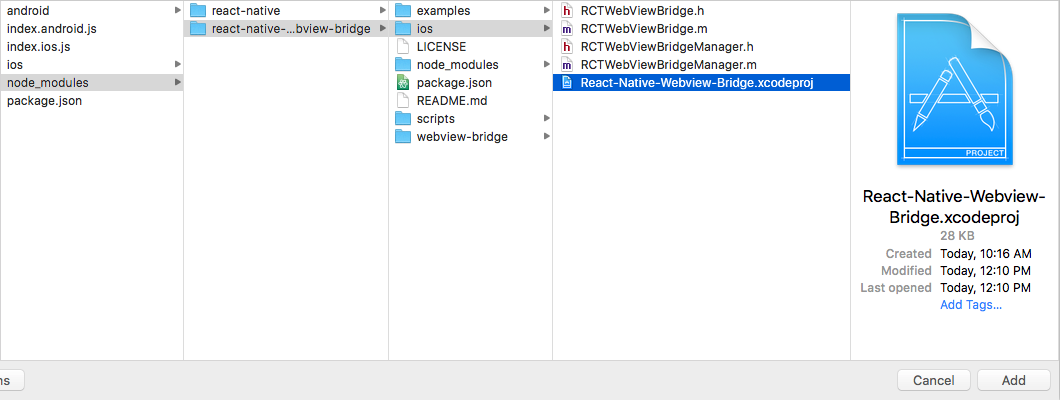Click the RCTWebViewBridge.h header file icon
The height and width of the screenshot is (400, 1060).
tap(567, 11)
